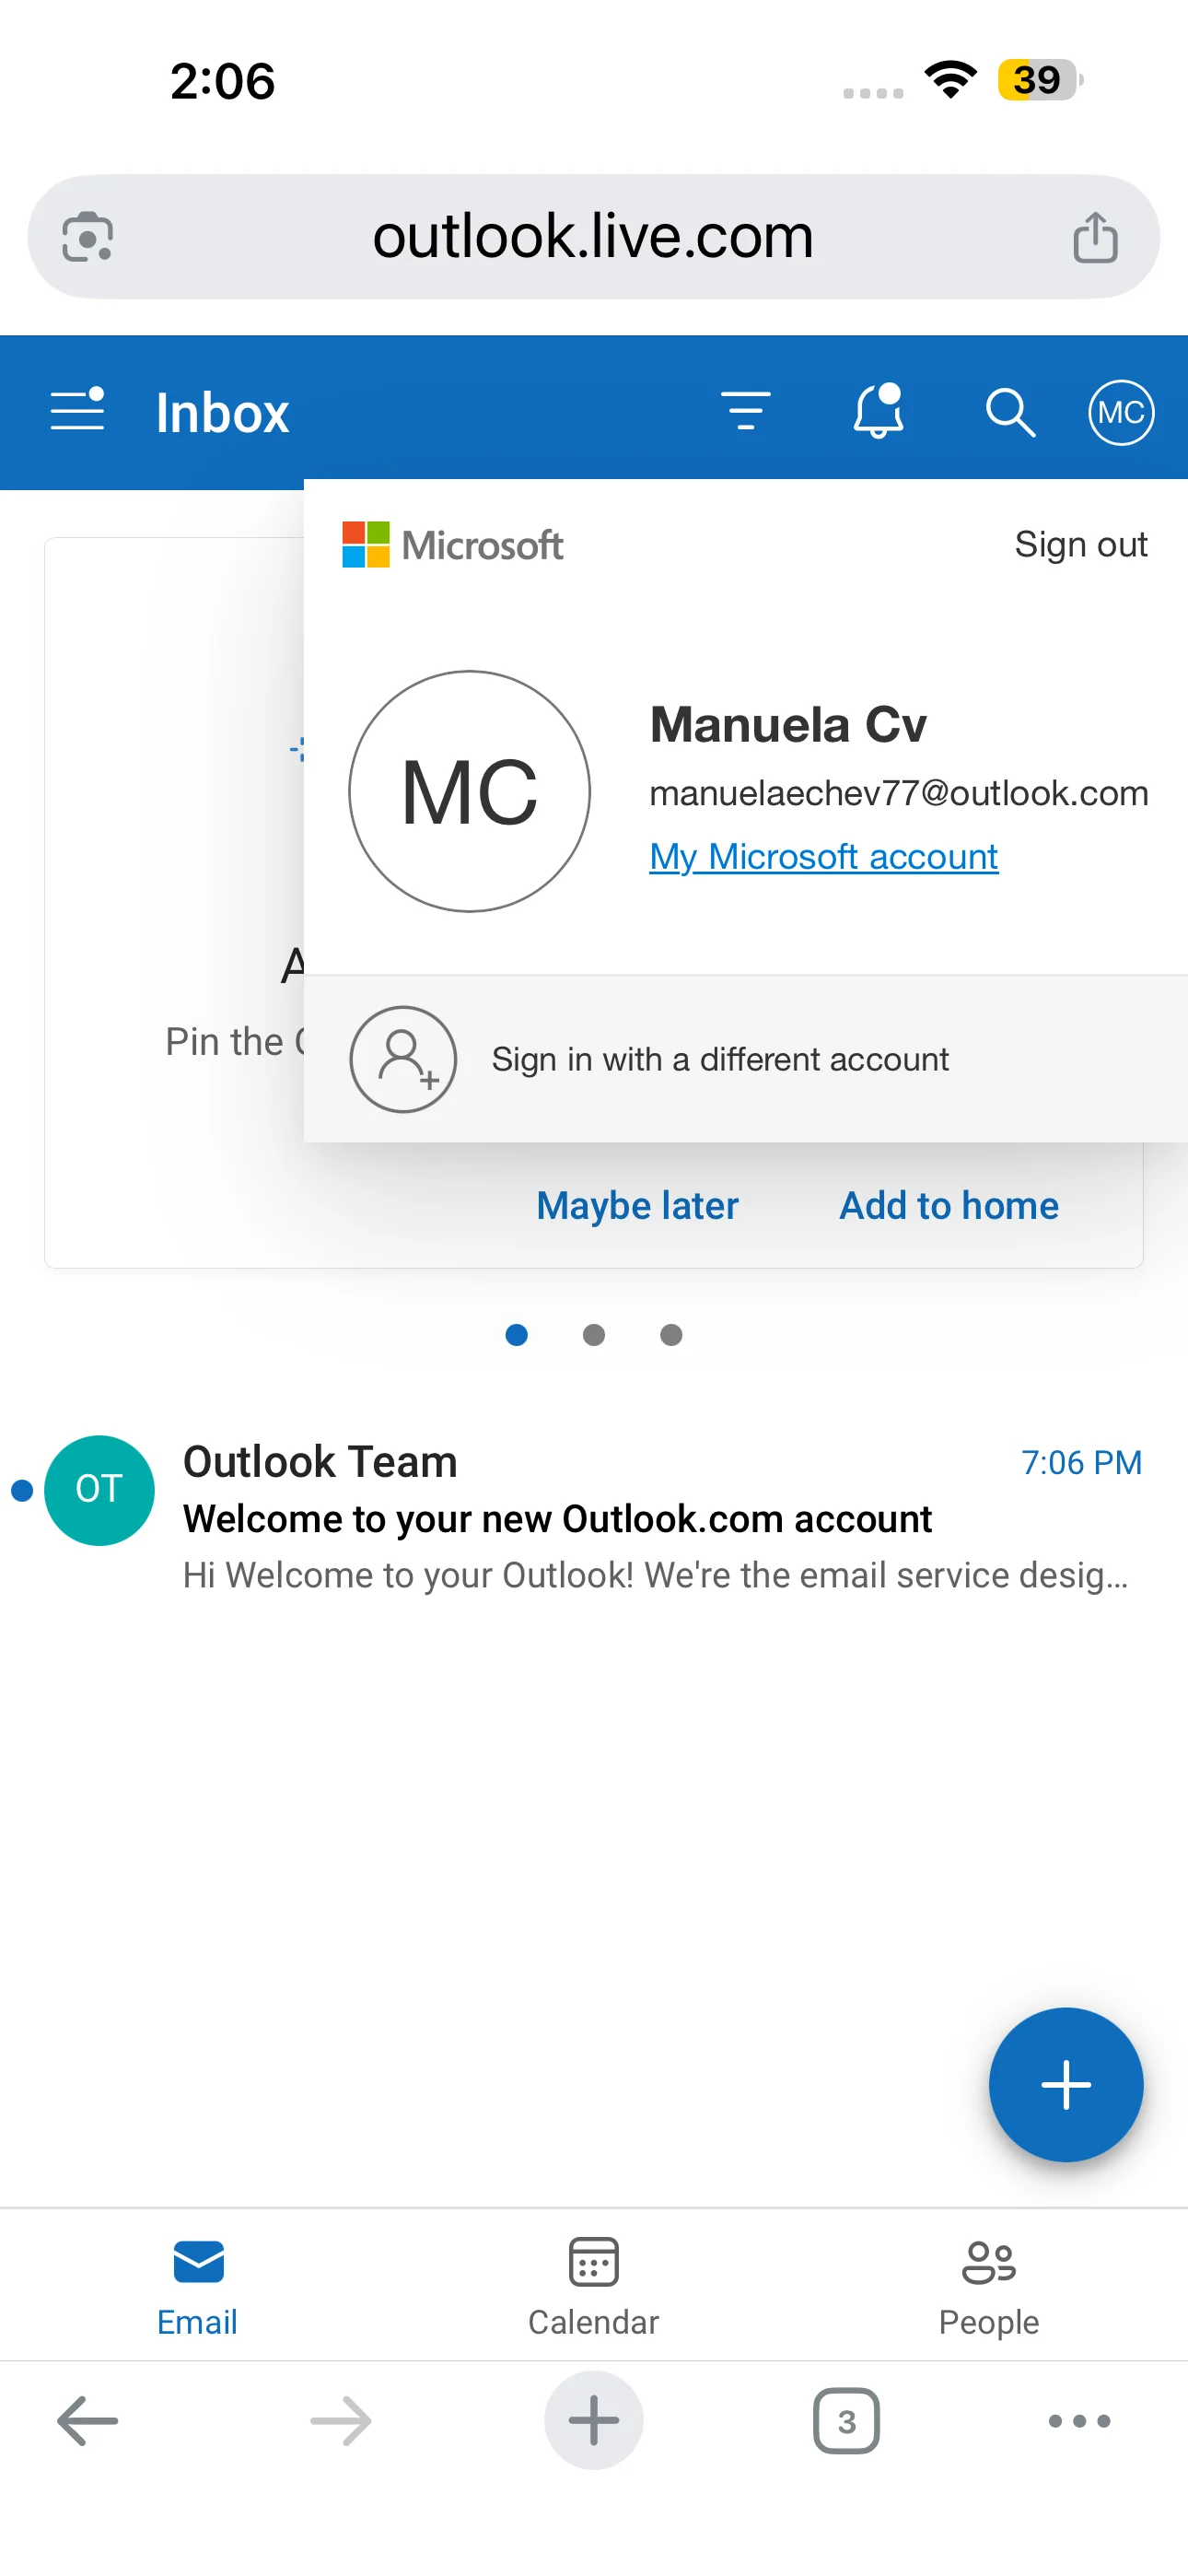This screenshot has width=1188, height=2576.
Task: Open the hamburger navigation menu
Action: [77, 410]
